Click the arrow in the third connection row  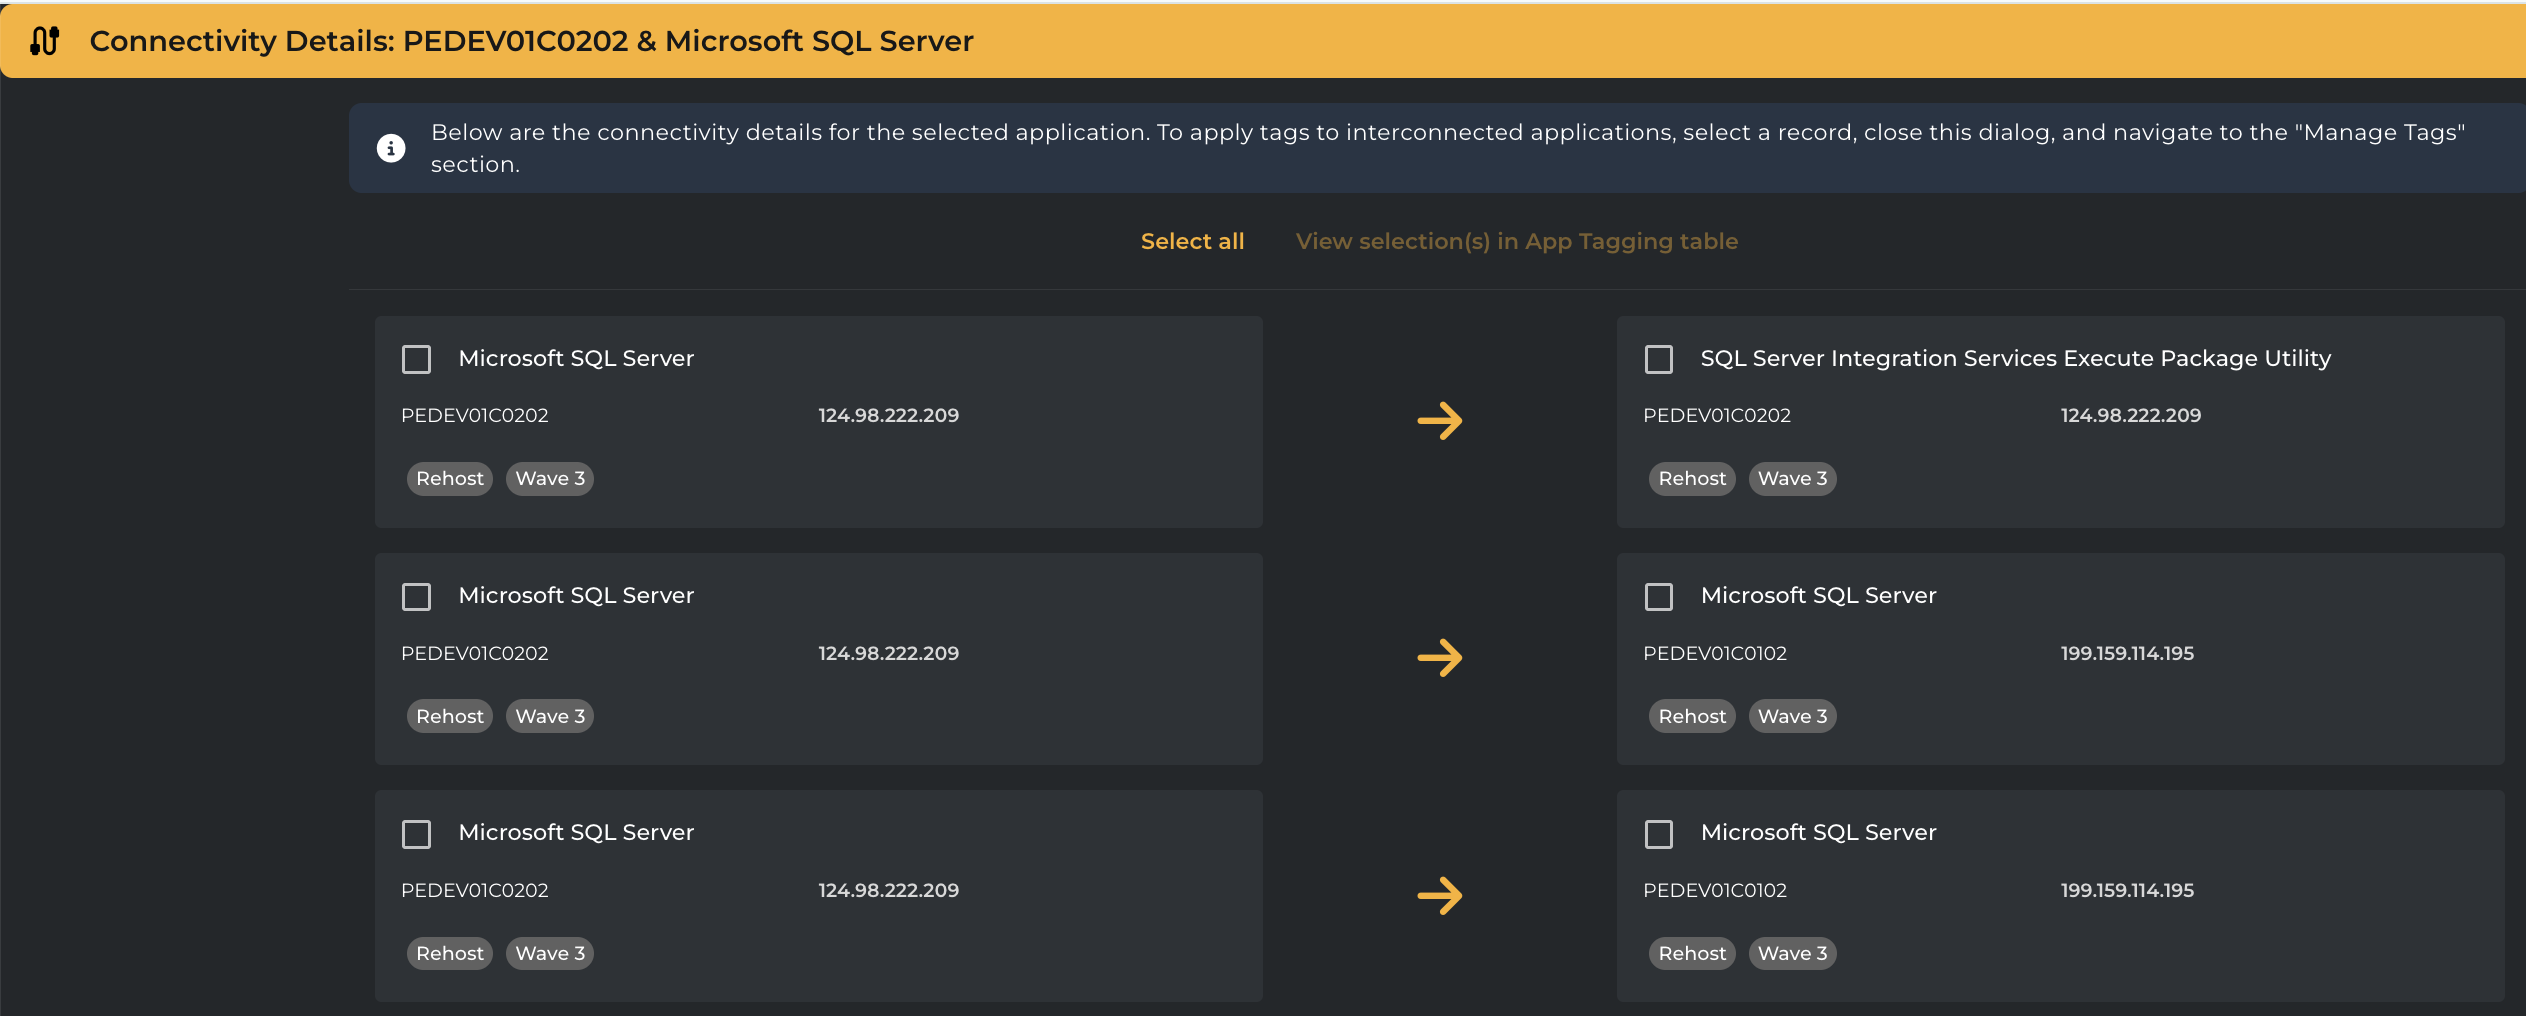pyautogui.click(x=1439, y=895)
